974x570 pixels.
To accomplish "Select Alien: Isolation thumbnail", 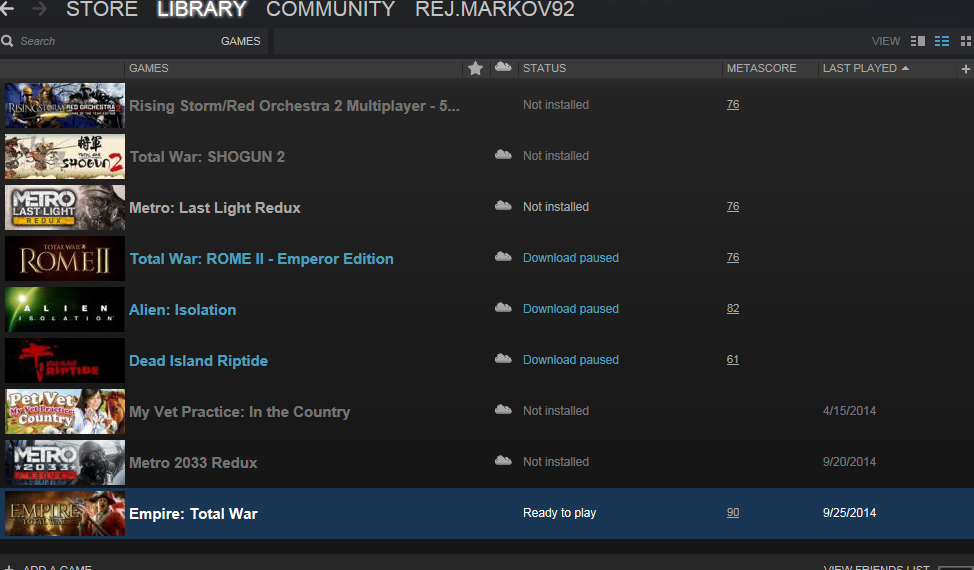I will click(65, 309).
